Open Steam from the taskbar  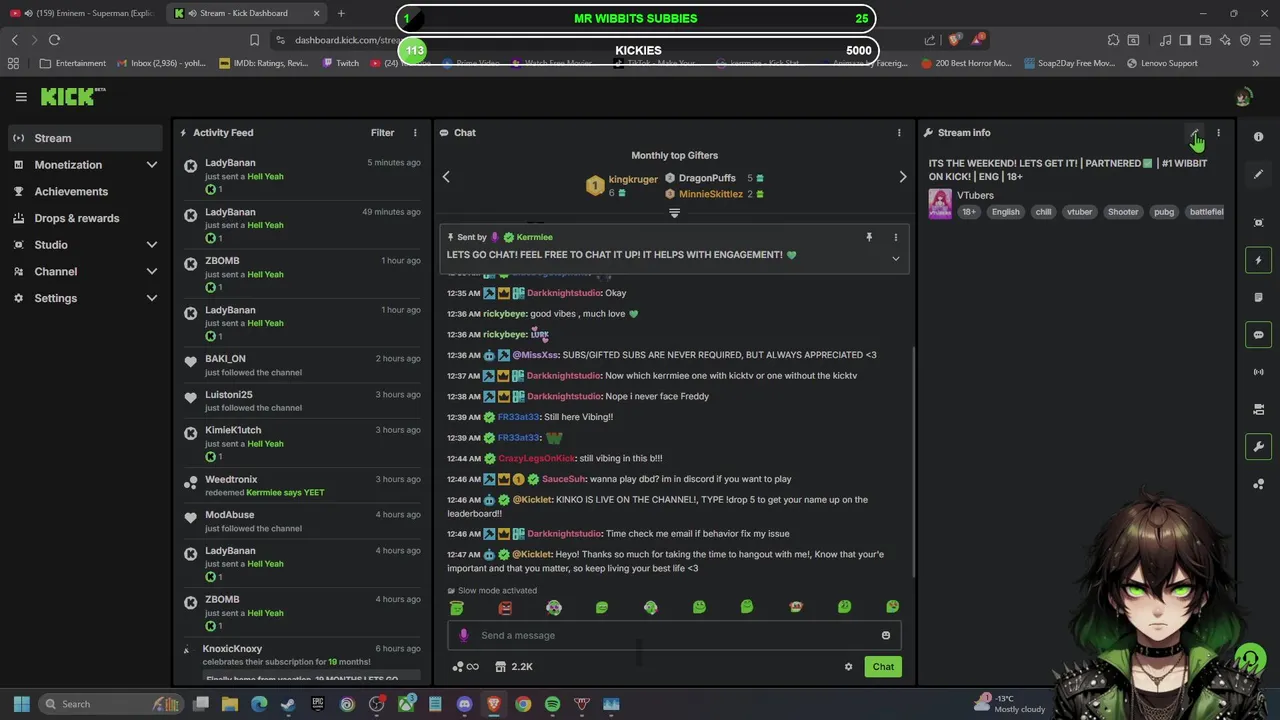tap(288, 704)
